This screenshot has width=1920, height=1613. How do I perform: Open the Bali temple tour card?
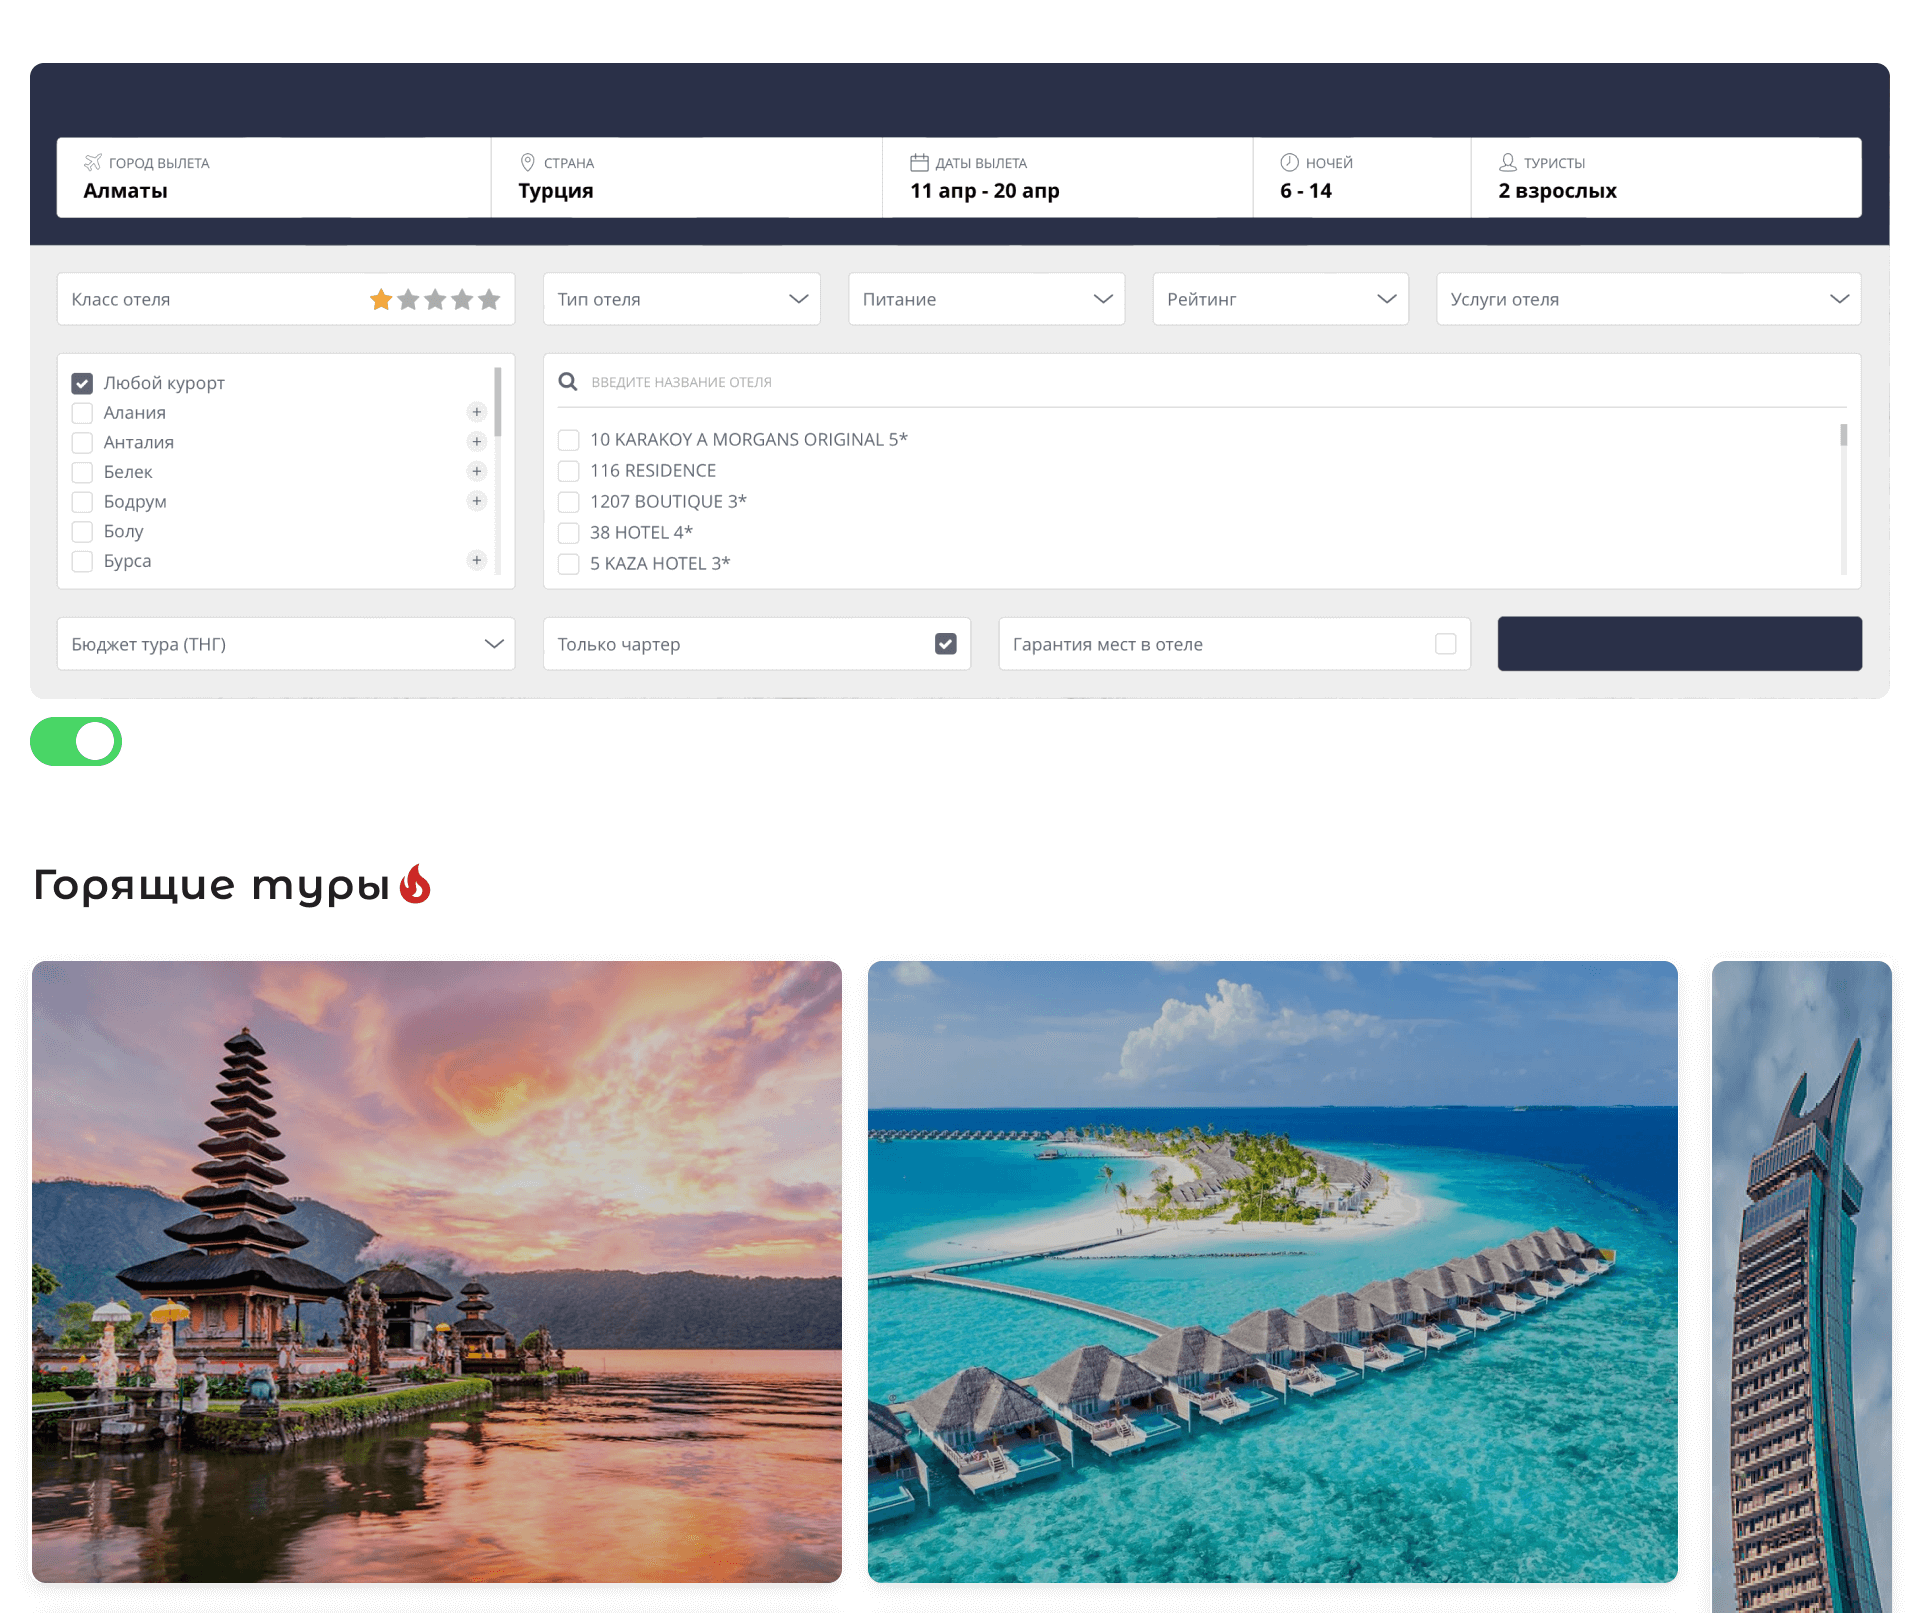[x=437, y=1272]
